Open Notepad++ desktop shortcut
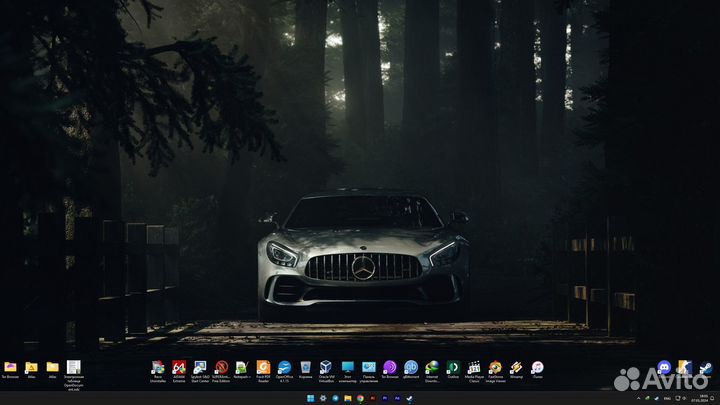 pyautogui.click(x=242, y=368)
